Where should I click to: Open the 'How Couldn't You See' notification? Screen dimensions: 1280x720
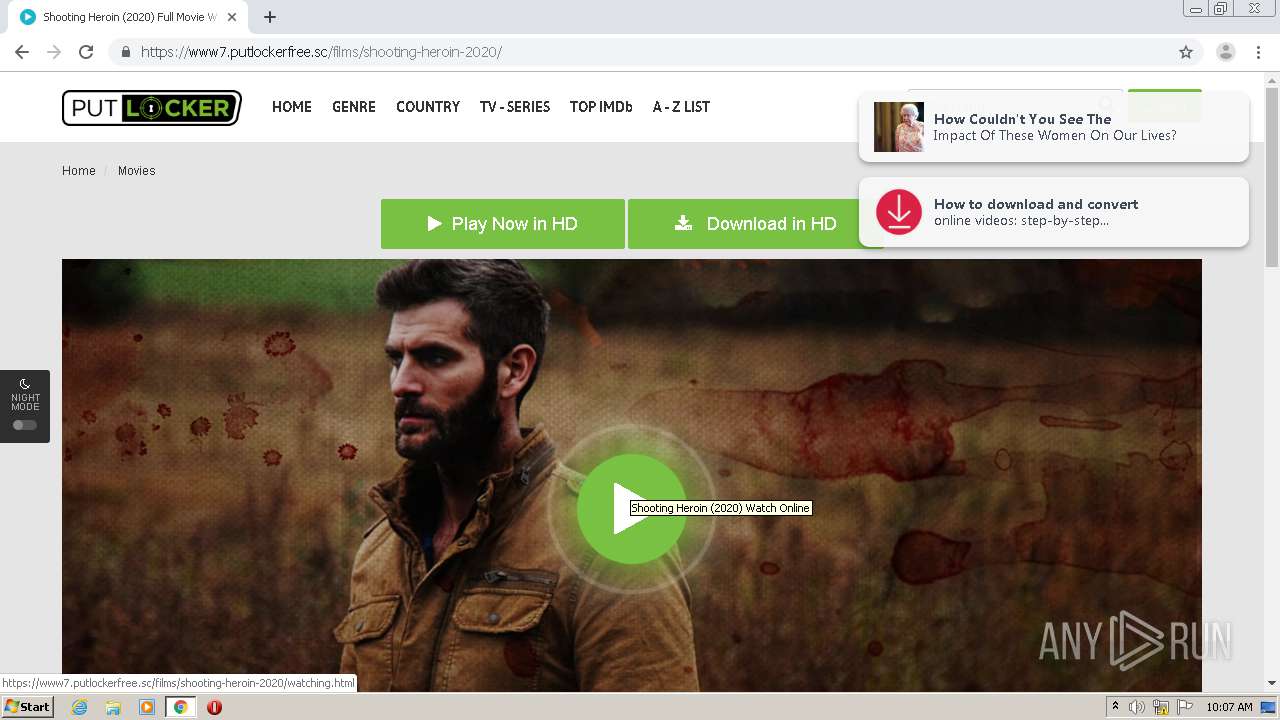1054,127
